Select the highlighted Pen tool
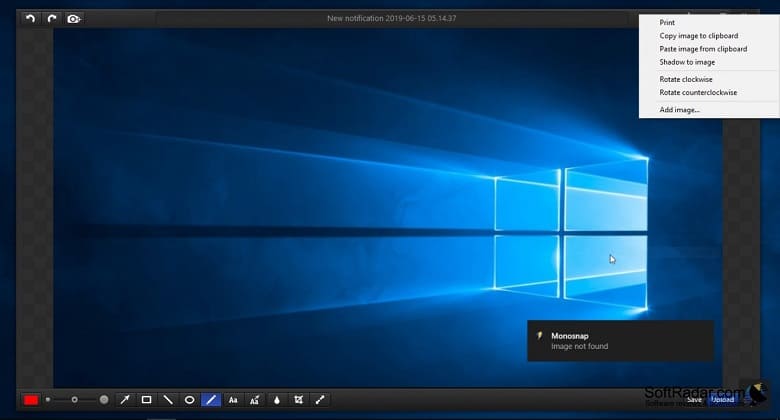This screenshot has width=780, height=420. point(211,400)
